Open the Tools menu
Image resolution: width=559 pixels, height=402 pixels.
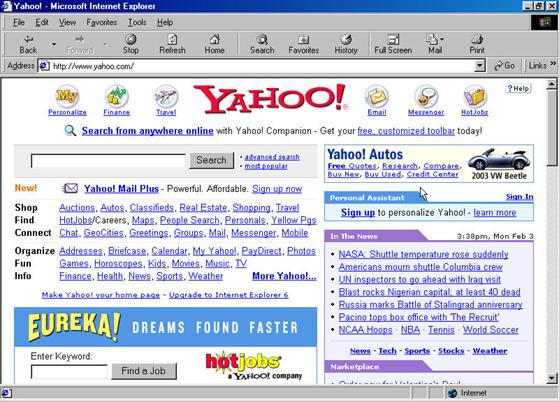[x=137, y=22]
